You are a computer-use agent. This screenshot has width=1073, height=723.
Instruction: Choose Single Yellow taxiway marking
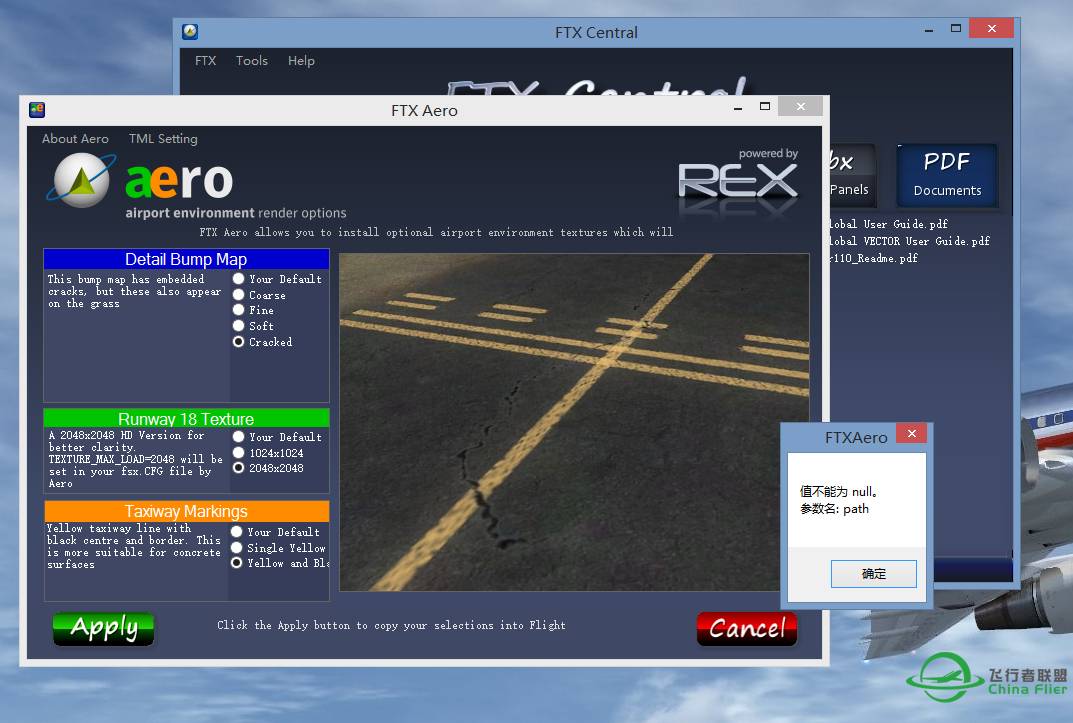pos(238,548)
